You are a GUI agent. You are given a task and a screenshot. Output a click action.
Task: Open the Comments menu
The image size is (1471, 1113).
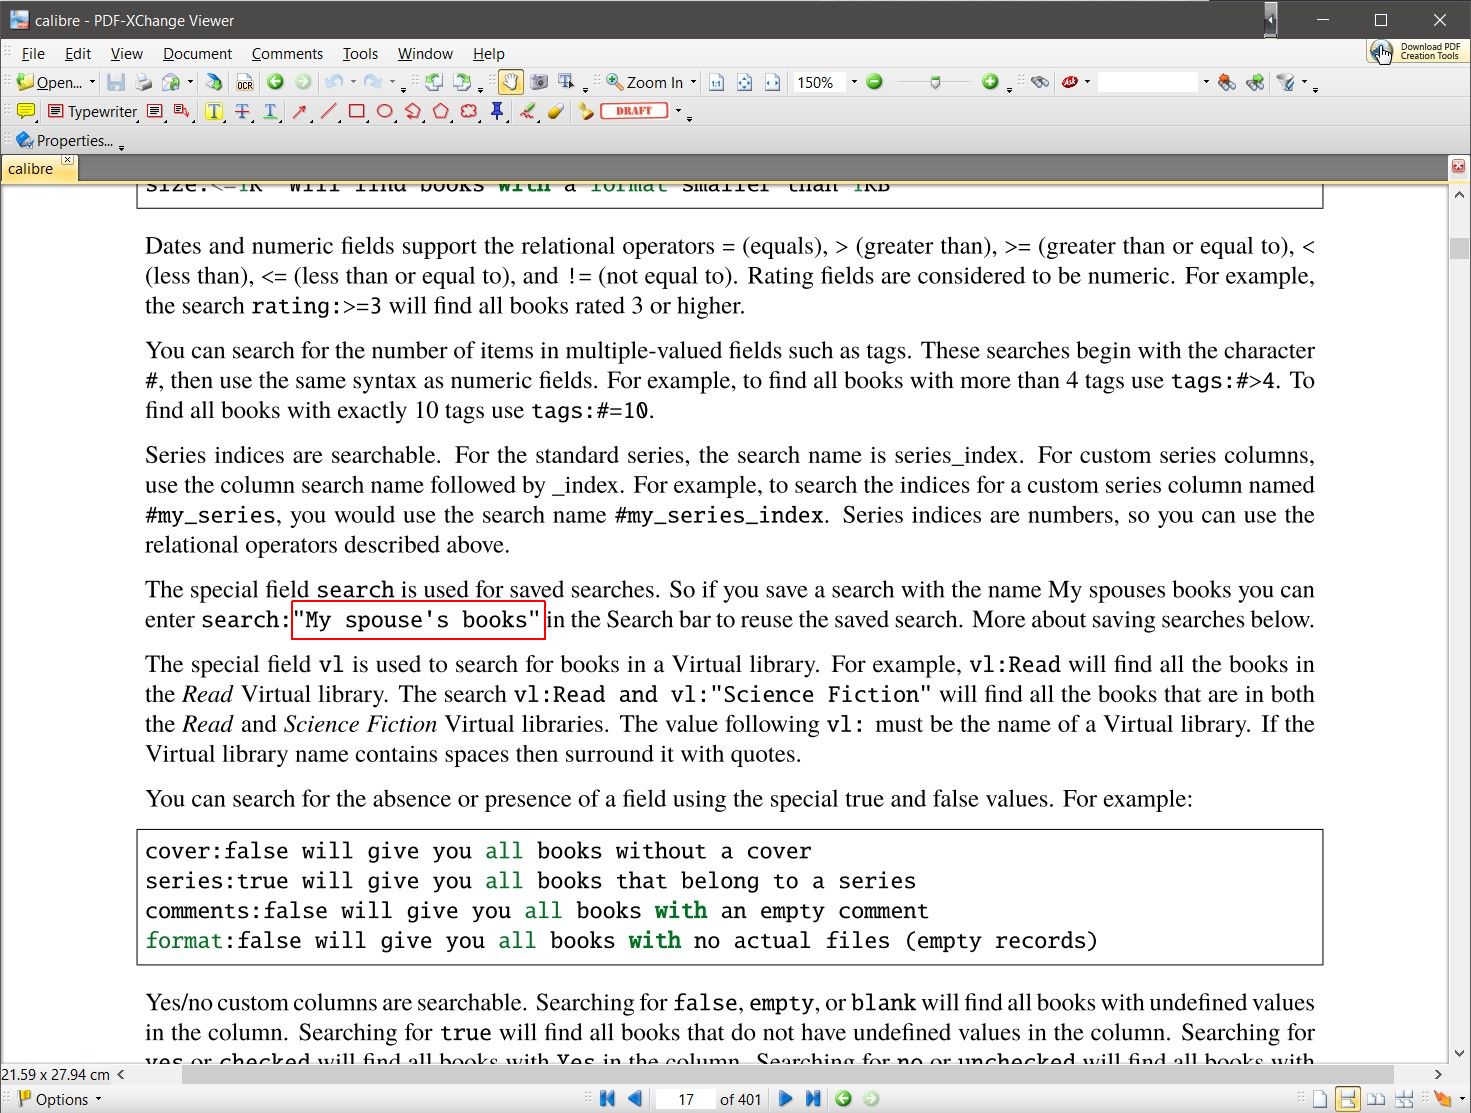click(287, 54)
